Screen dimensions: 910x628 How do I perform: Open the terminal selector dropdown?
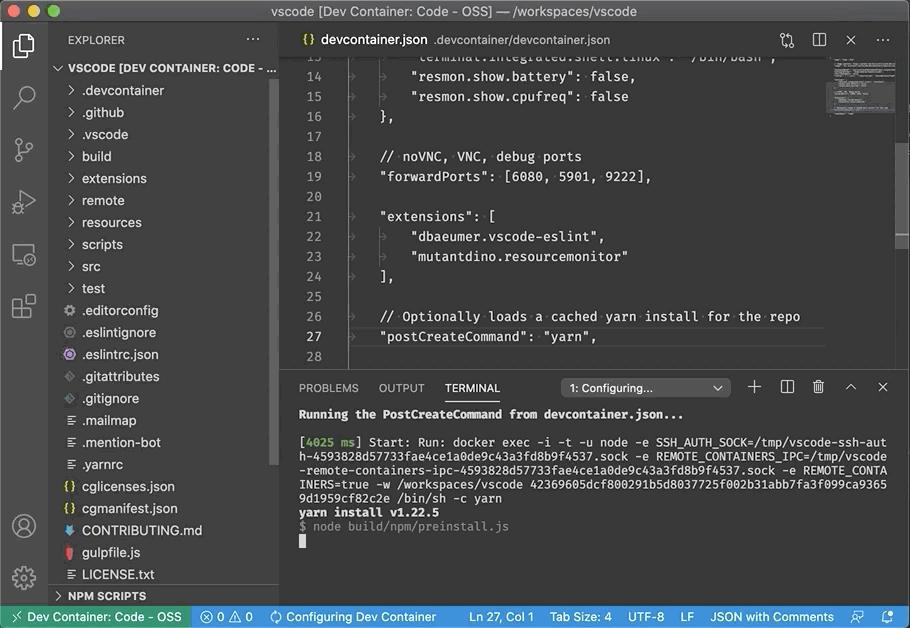click(646, 388)
